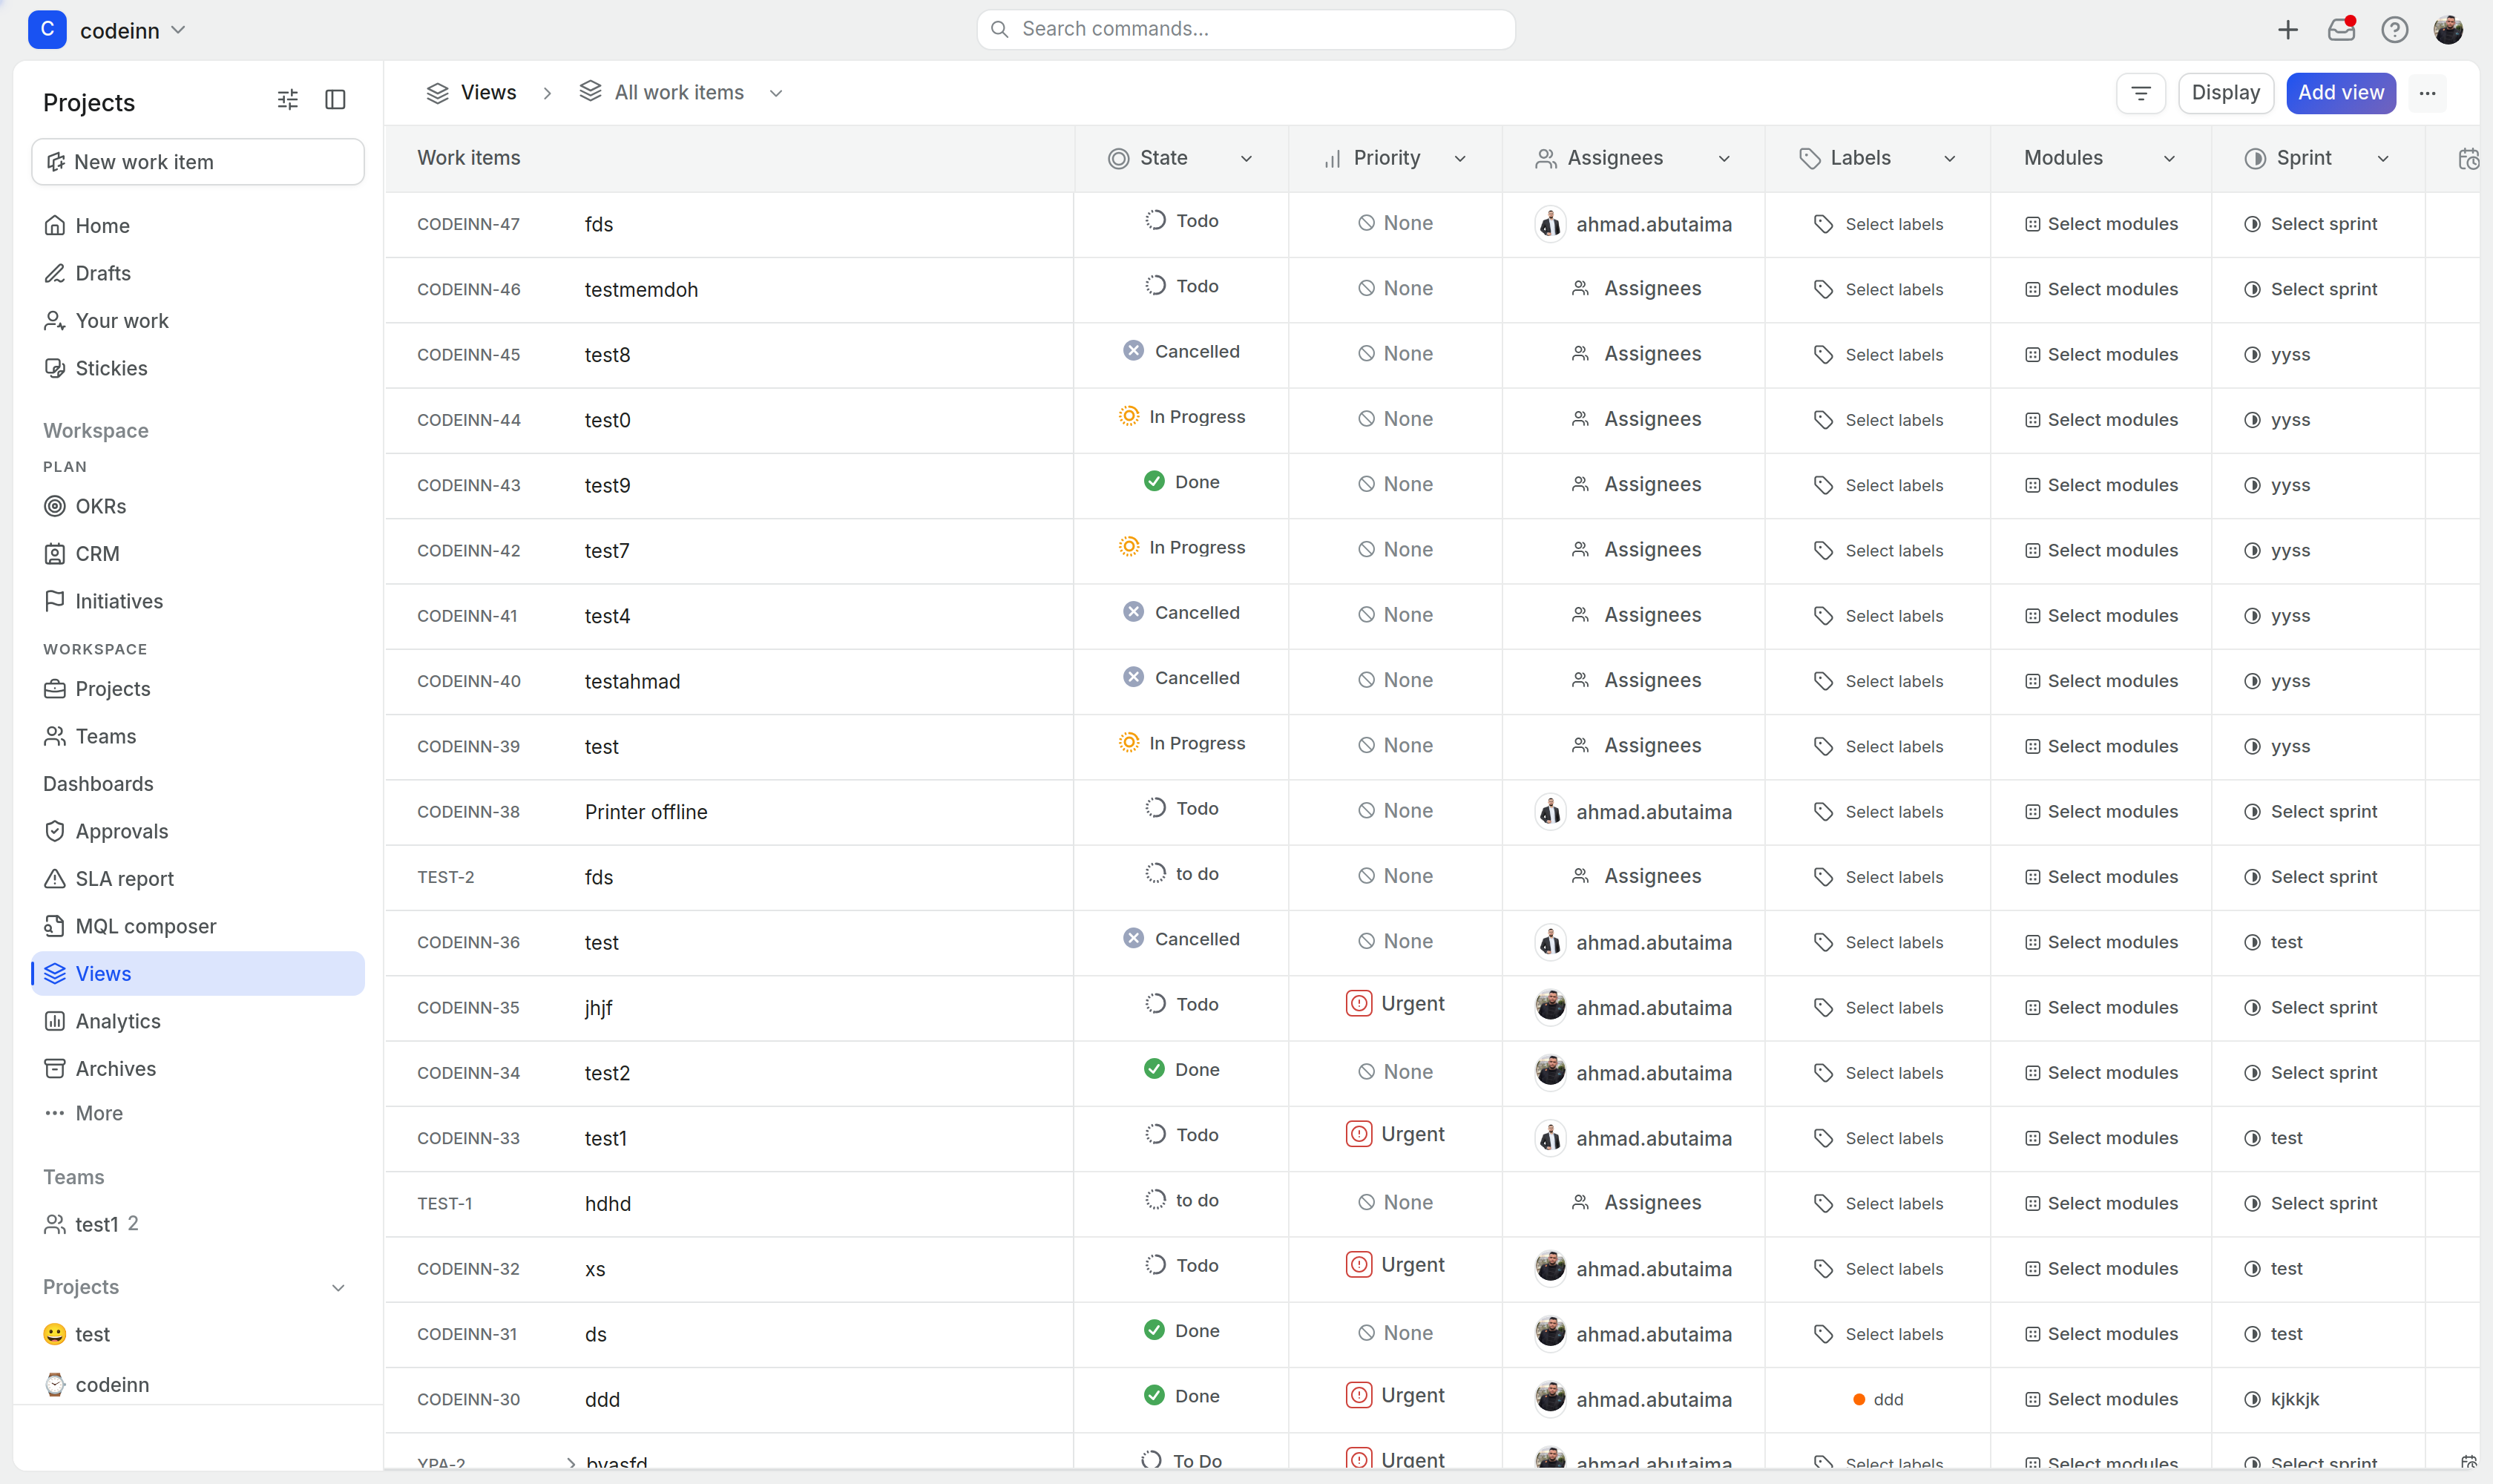Open the test1 team in sidebar
The image size is (2493, 1484).
[198, 1224]
